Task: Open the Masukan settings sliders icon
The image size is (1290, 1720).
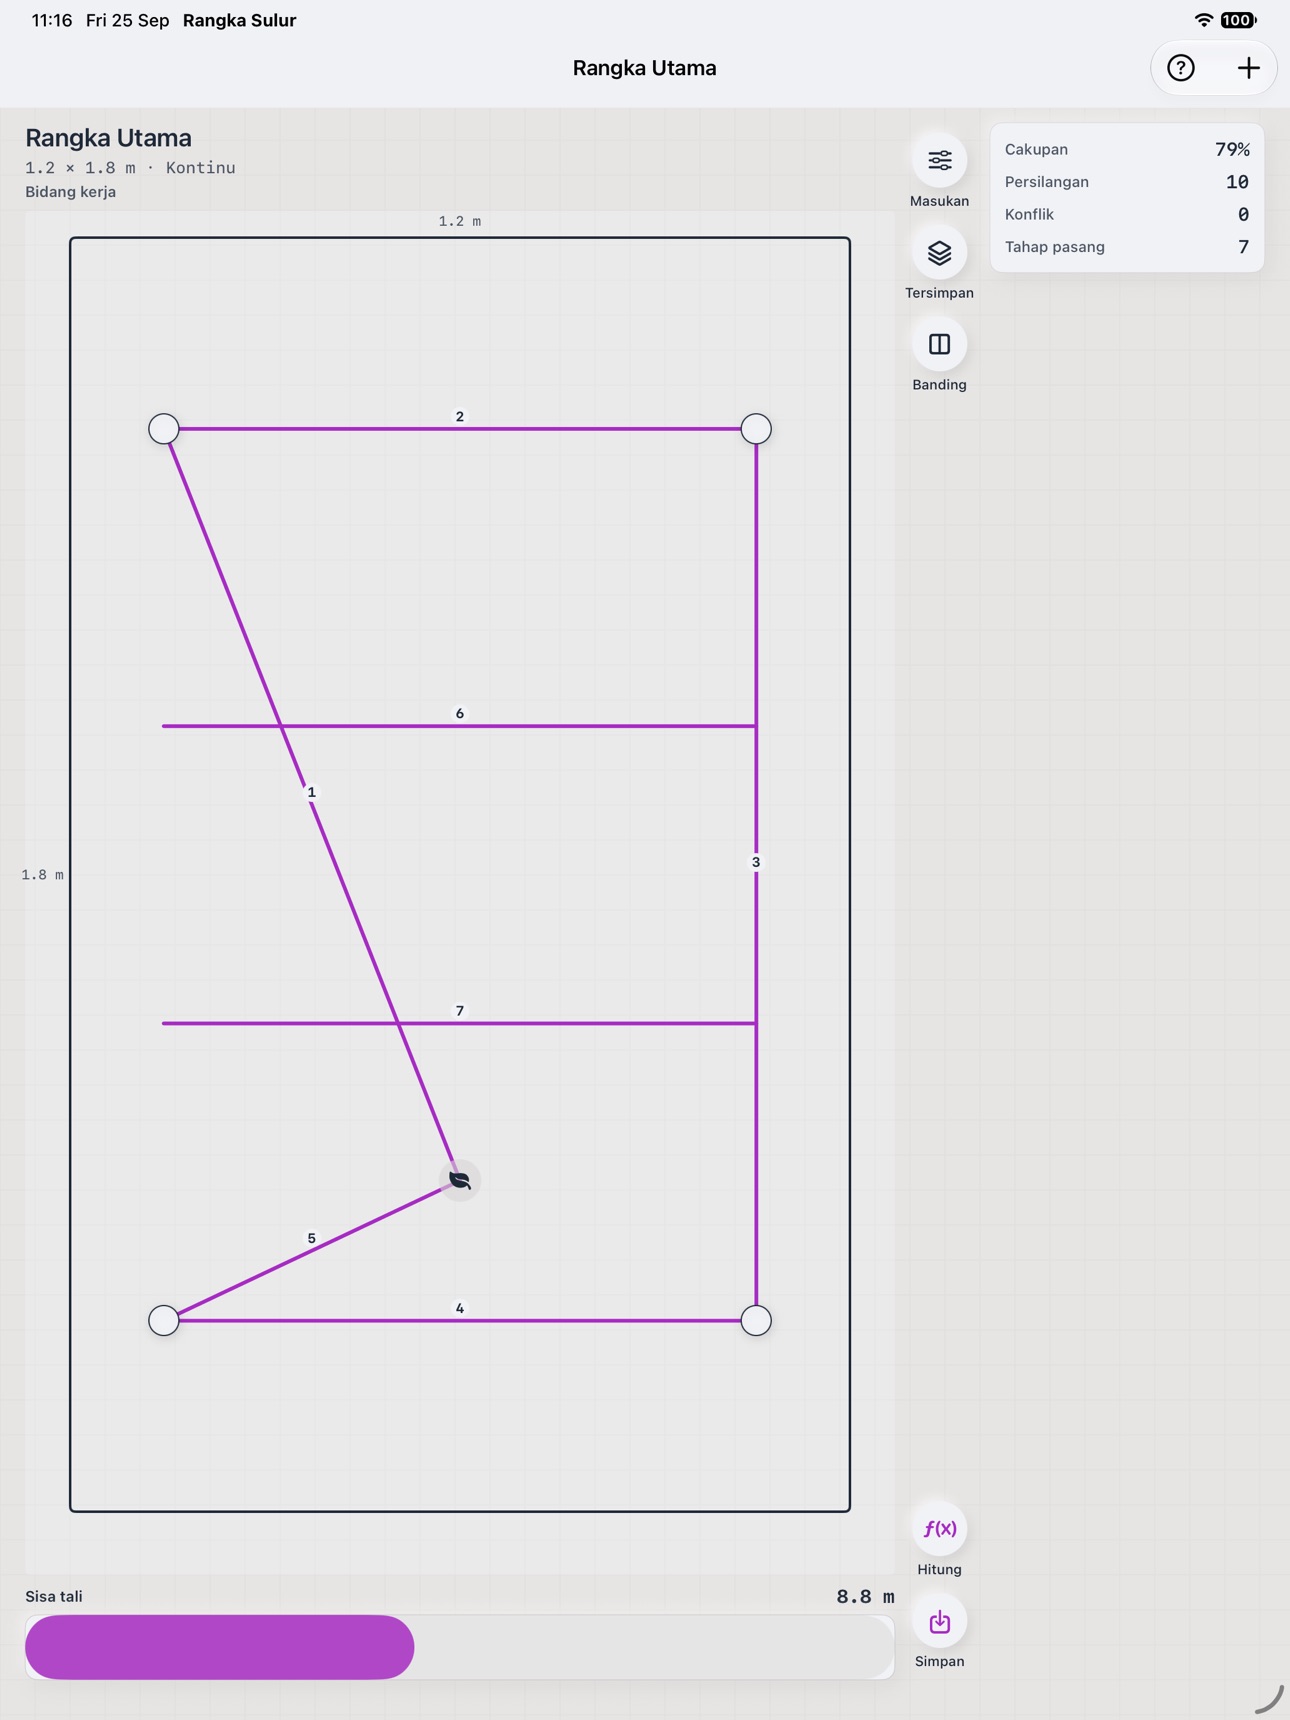Action: [939, 160]
